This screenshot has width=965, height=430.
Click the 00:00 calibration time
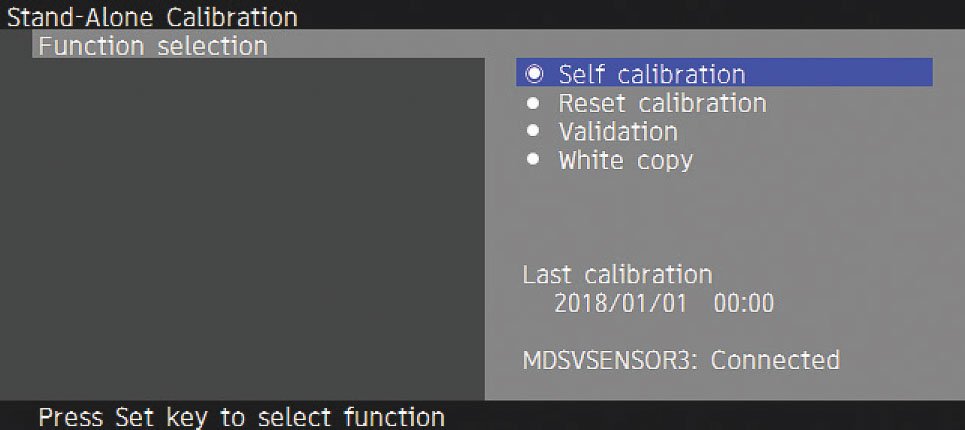(743, 303)
